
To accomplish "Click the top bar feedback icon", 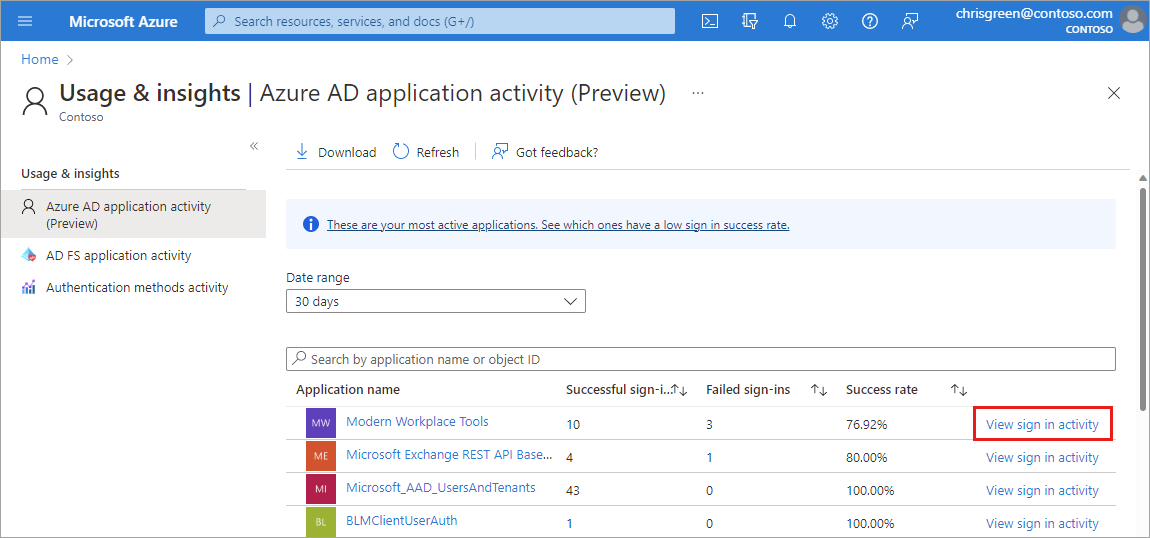I will pos(910,21).
